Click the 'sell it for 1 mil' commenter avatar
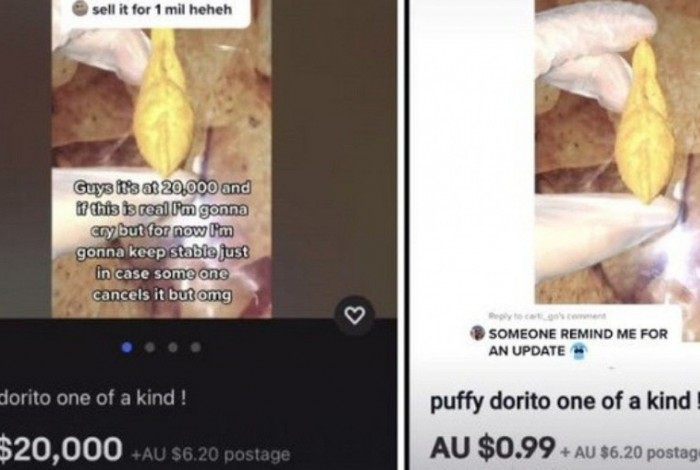 (x=80, y=8)
